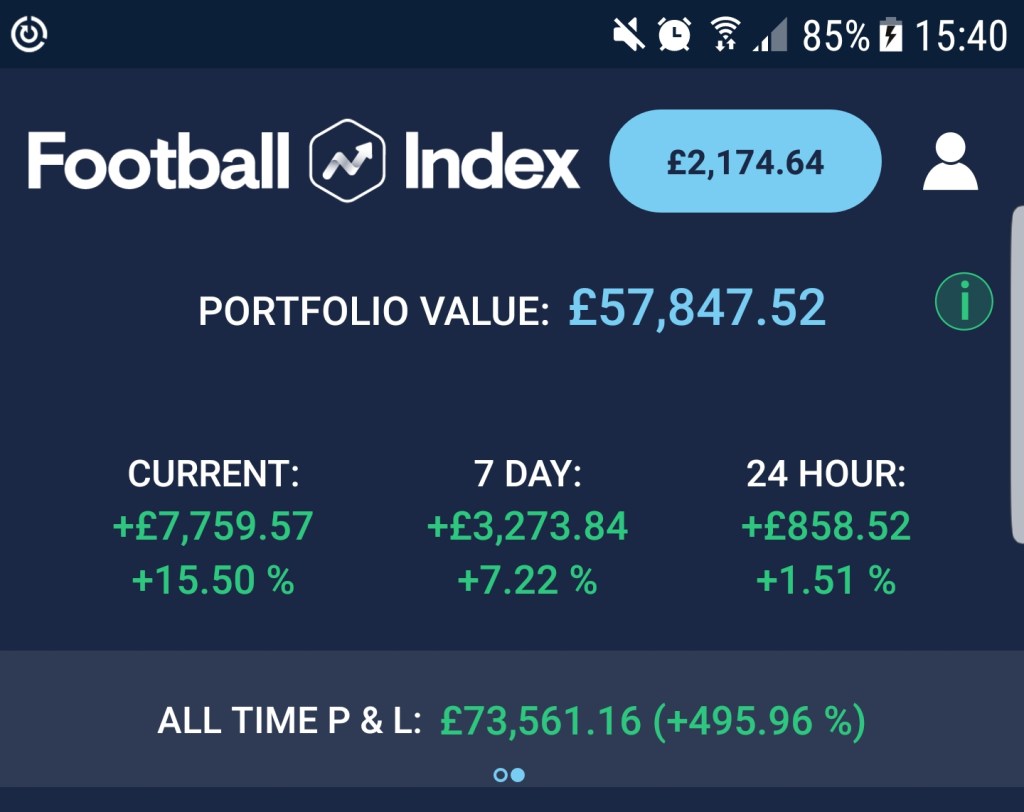The width and height of the screenshot is (1024, 812).
Task: Tap the 15:40 clock in status bar
Action: pos(961,36)
